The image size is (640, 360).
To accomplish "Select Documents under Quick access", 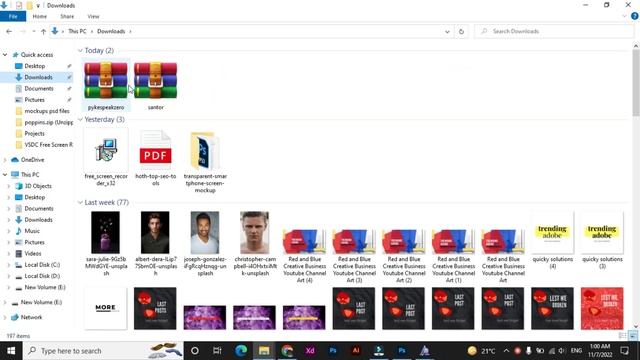I will pos(39,89).
